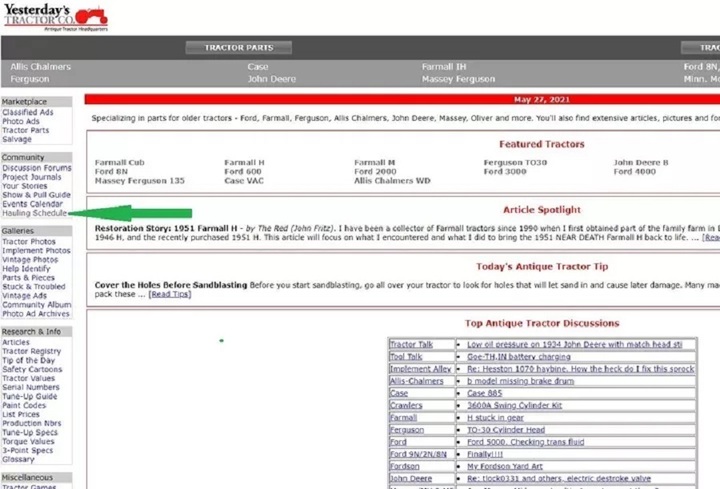Open the Tractor Registry link
The height and width of the screenshot is (489, 720).
[32, 351]
